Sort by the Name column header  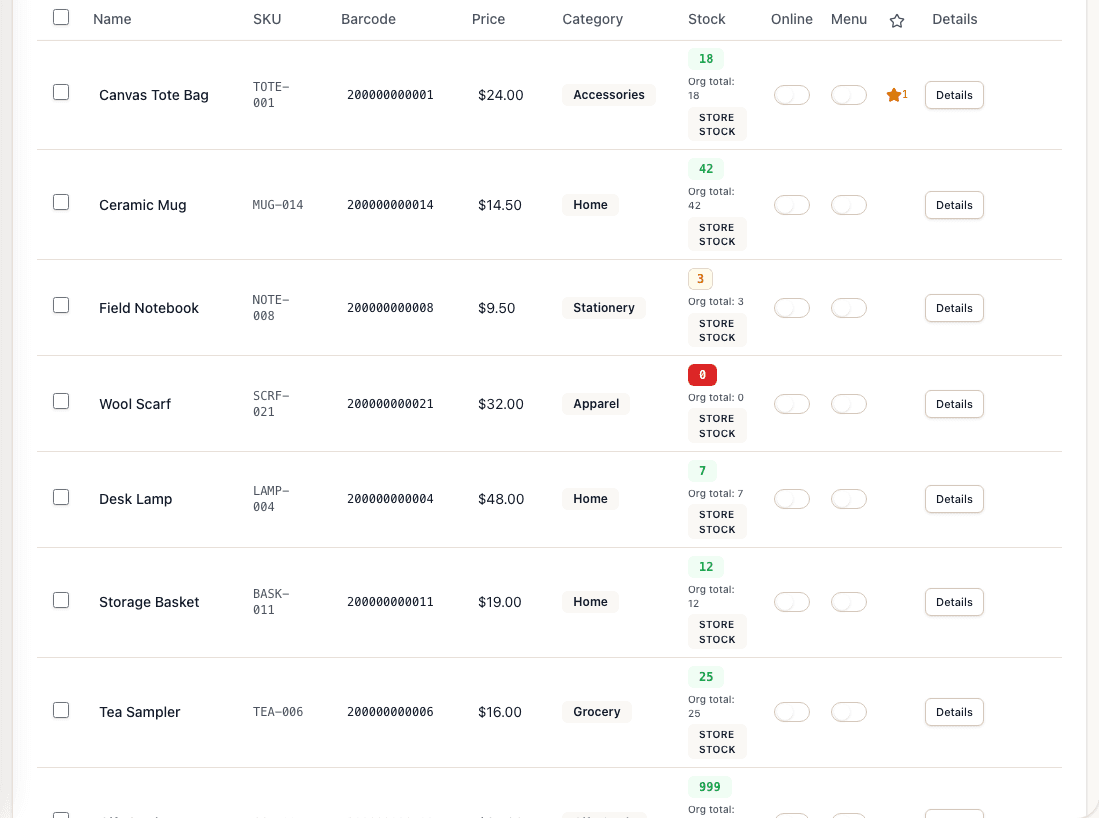pyautogui.click(x=112, y=20)
